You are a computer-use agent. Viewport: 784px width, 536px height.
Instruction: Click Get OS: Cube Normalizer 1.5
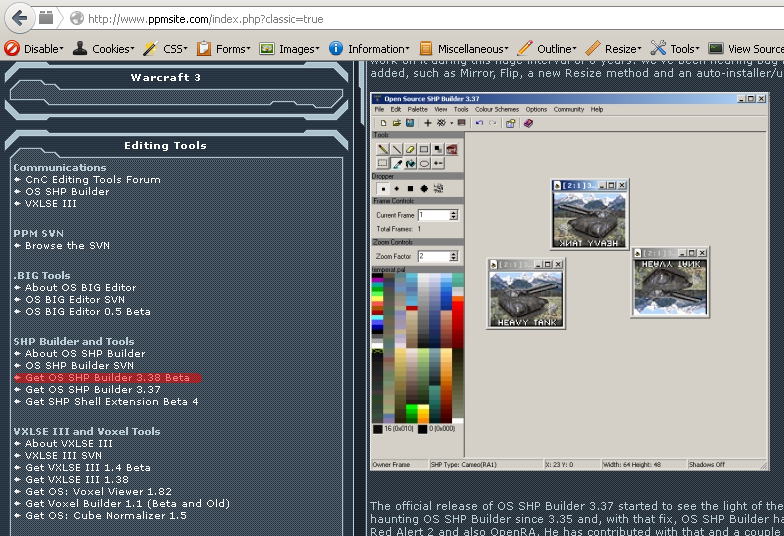point(106,516)
